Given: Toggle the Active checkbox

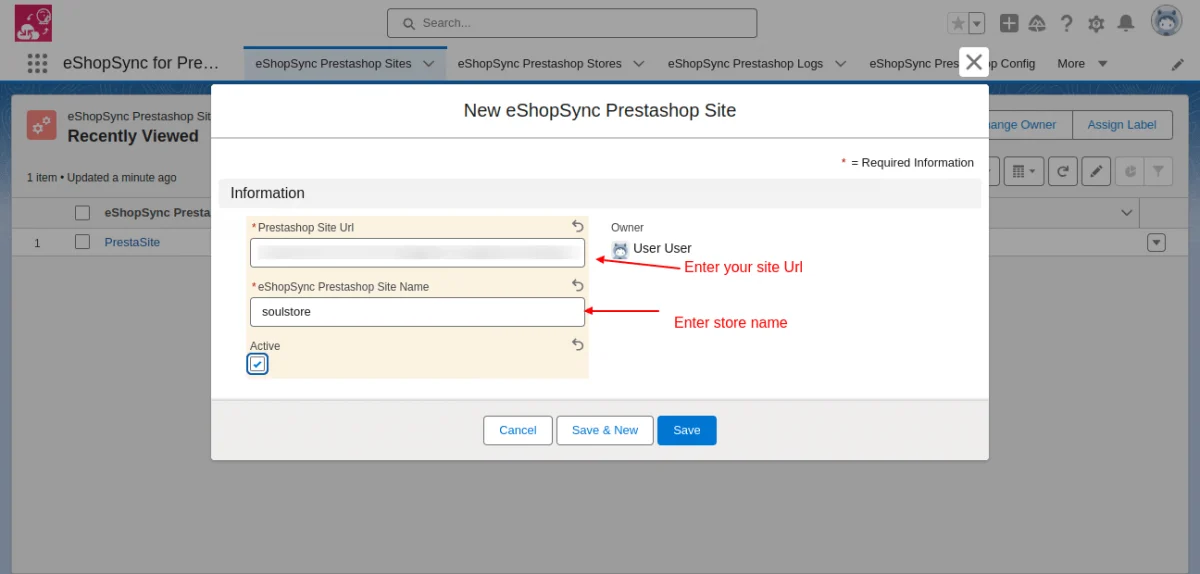Looking at the screenshot, I should pyautogui.click(x=258, y=364).
